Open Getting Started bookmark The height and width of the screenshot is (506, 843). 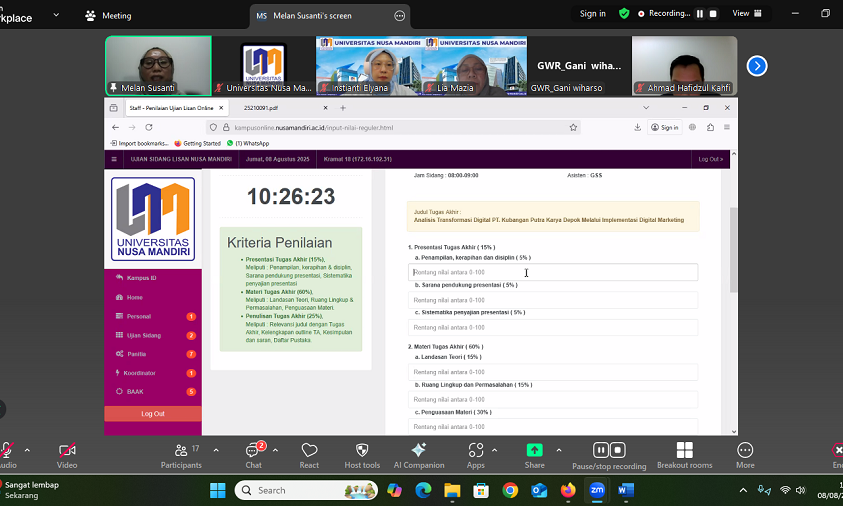pos(198,144)
